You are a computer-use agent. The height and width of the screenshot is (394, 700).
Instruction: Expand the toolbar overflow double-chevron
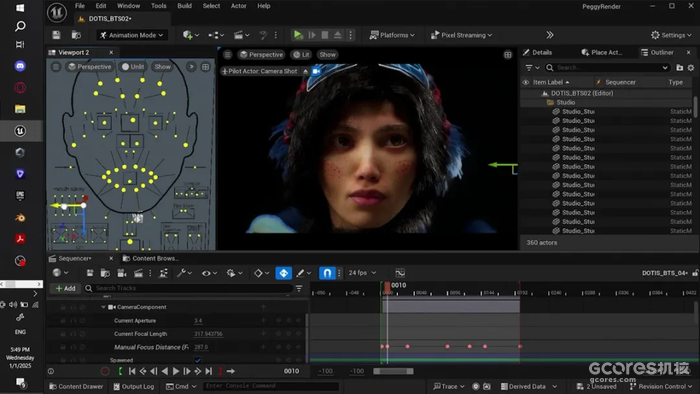(x=550, y=35)
